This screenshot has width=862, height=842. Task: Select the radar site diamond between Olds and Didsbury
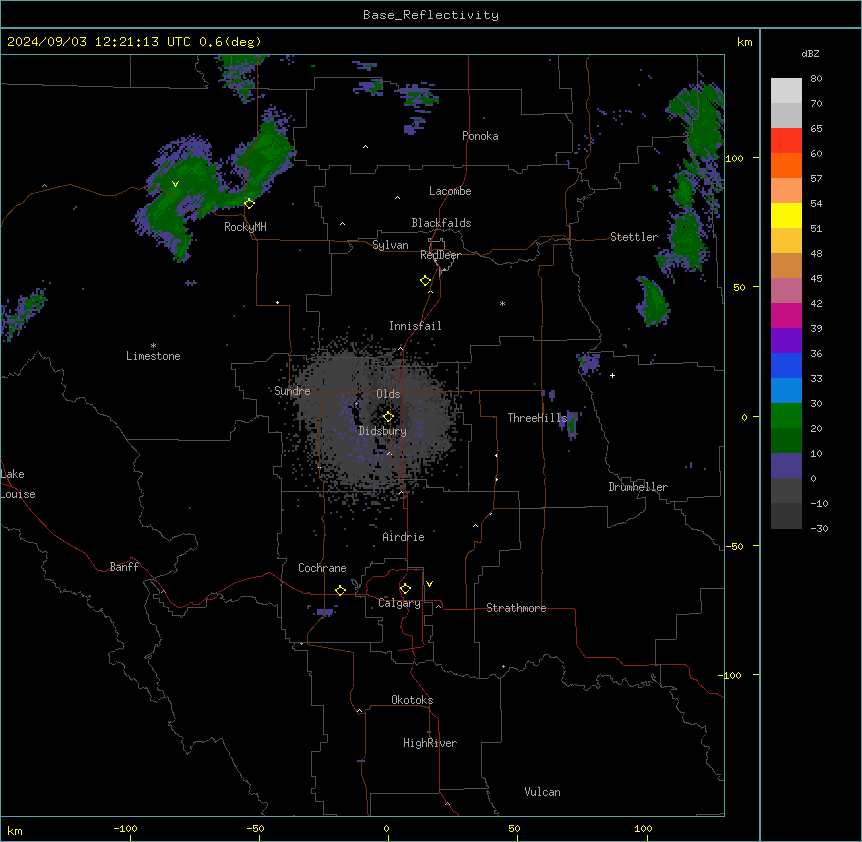point(388,417)
